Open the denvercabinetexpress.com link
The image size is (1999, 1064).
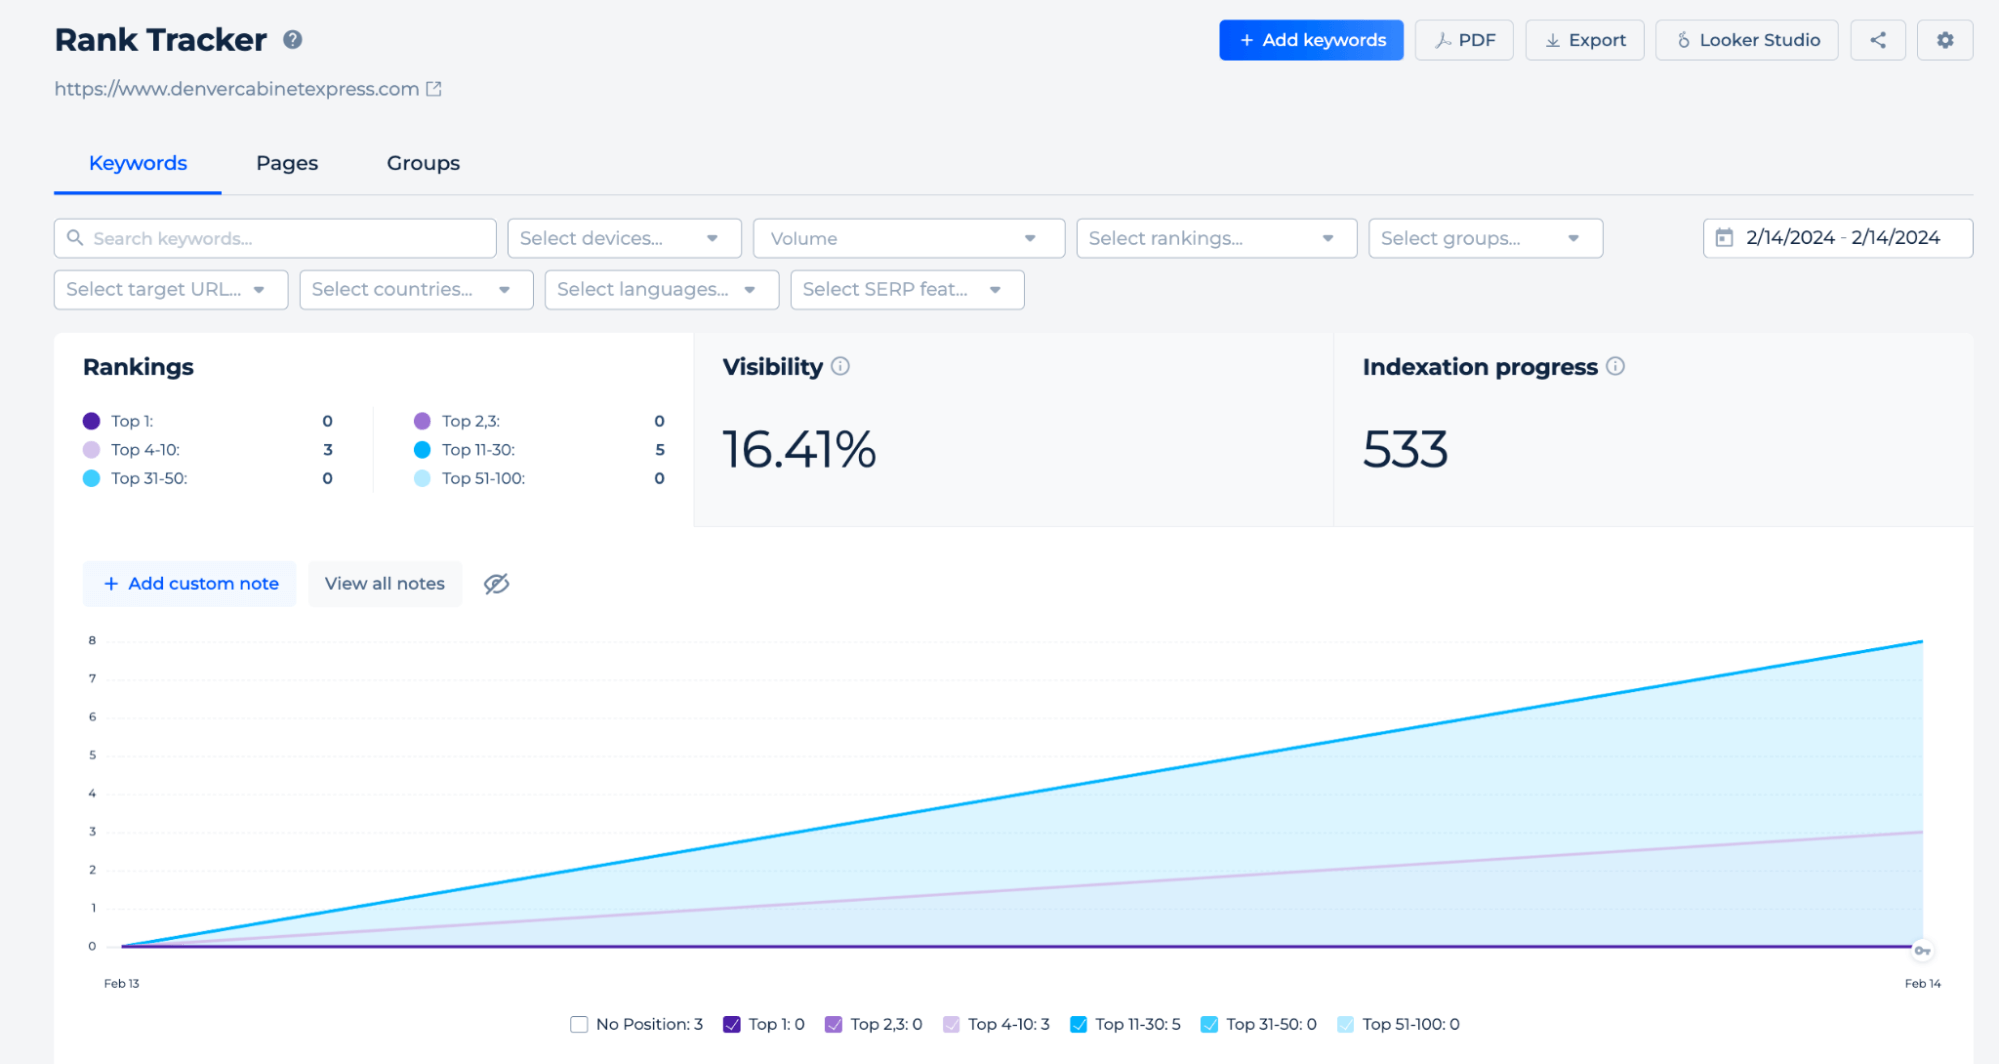click(237, 89)
